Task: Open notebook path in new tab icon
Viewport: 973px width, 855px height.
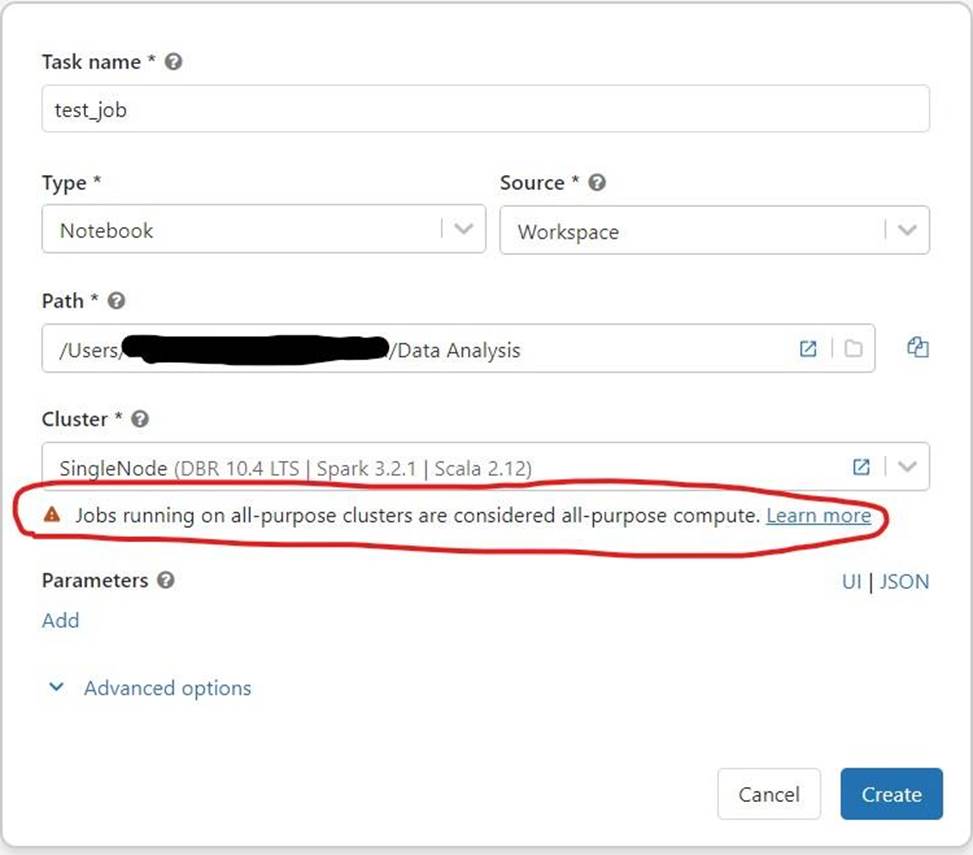Action: 808,349
